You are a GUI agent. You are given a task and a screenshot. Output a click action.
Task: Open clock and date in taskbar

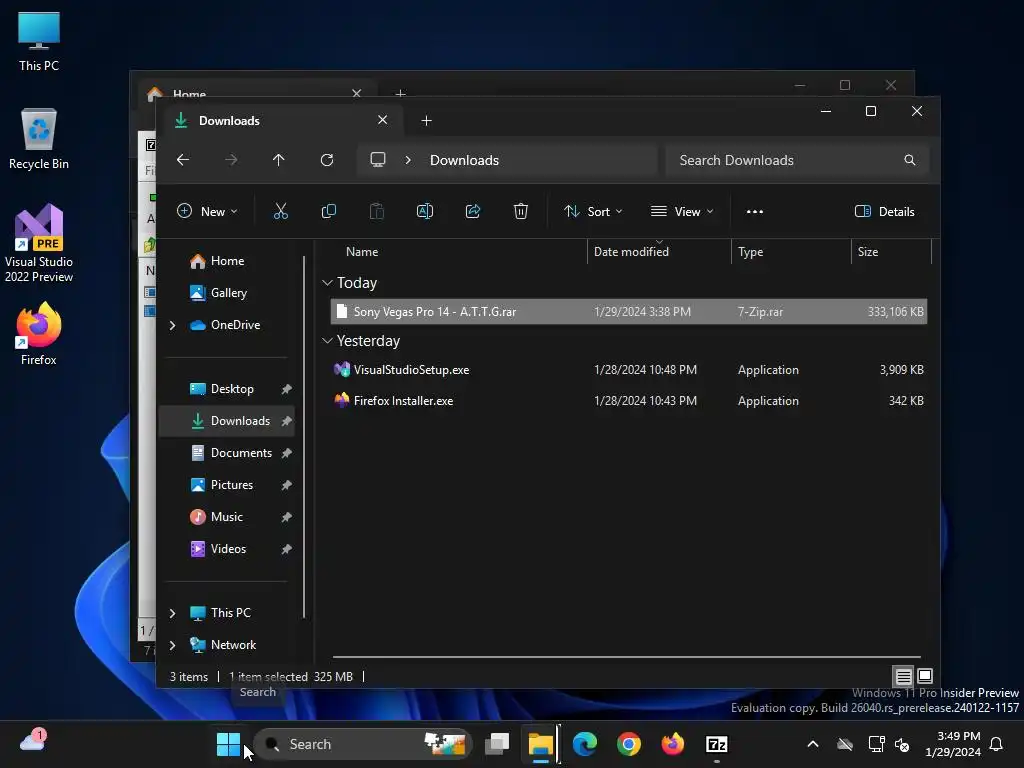953,744
